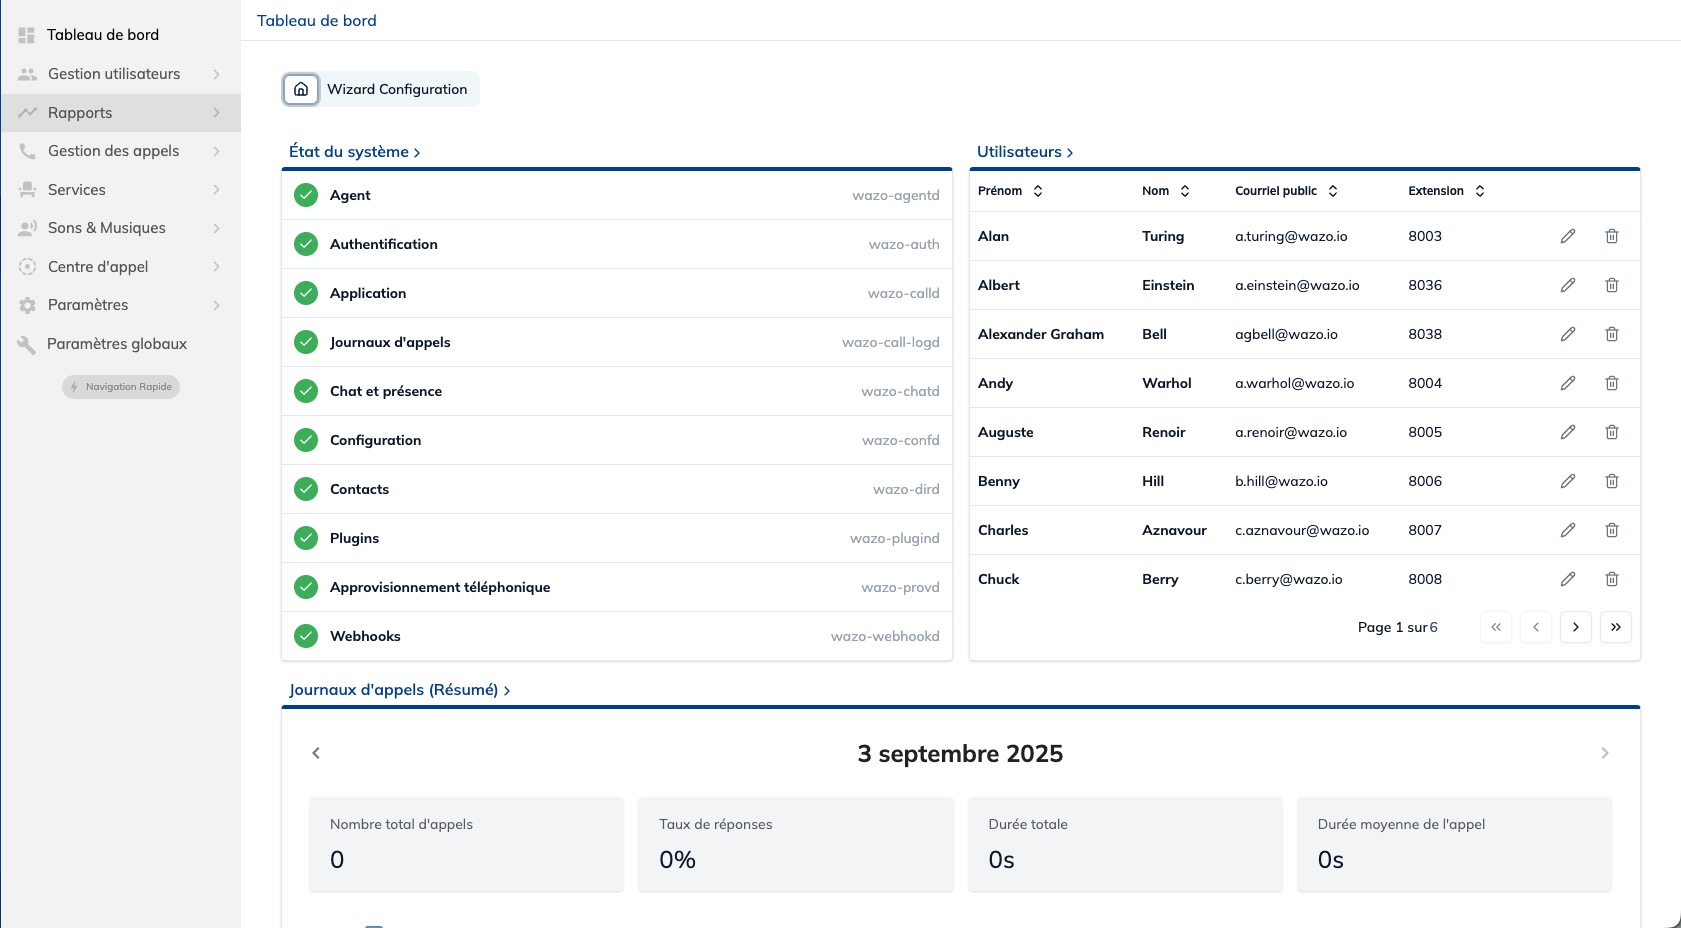Delete user Andy Warhol with trash icon
This screenshot has height=928, width=1681.
[x=1612, y=383]
